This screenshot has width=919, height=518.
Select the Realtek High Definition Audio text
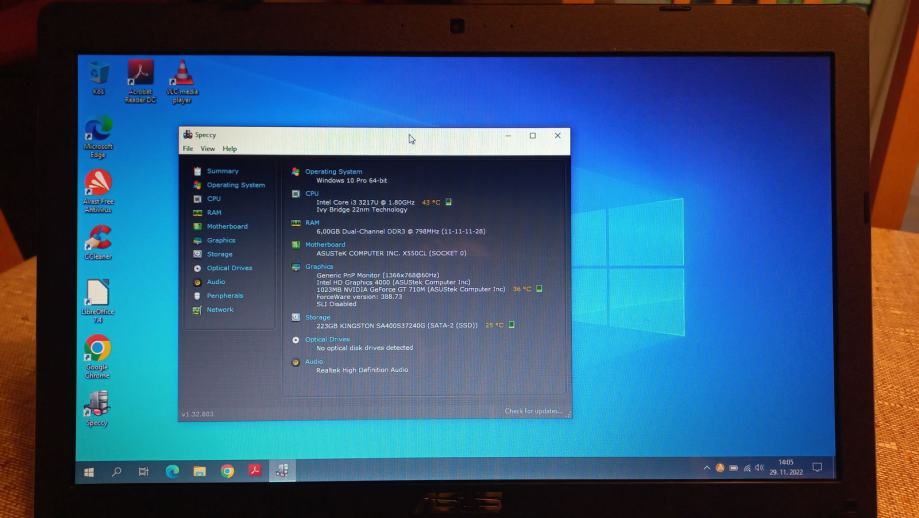[x=362, y=370]
